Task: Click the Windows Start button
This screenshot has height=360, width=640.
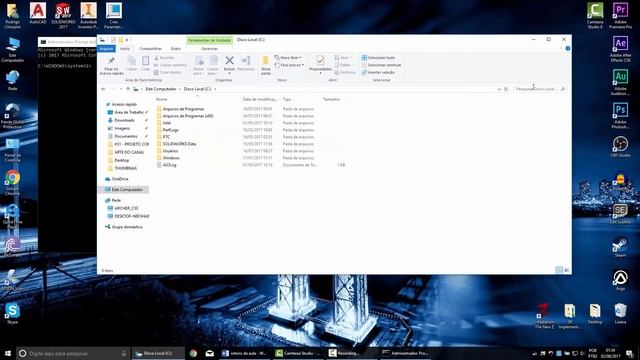Action: click(x=7, y=353)
